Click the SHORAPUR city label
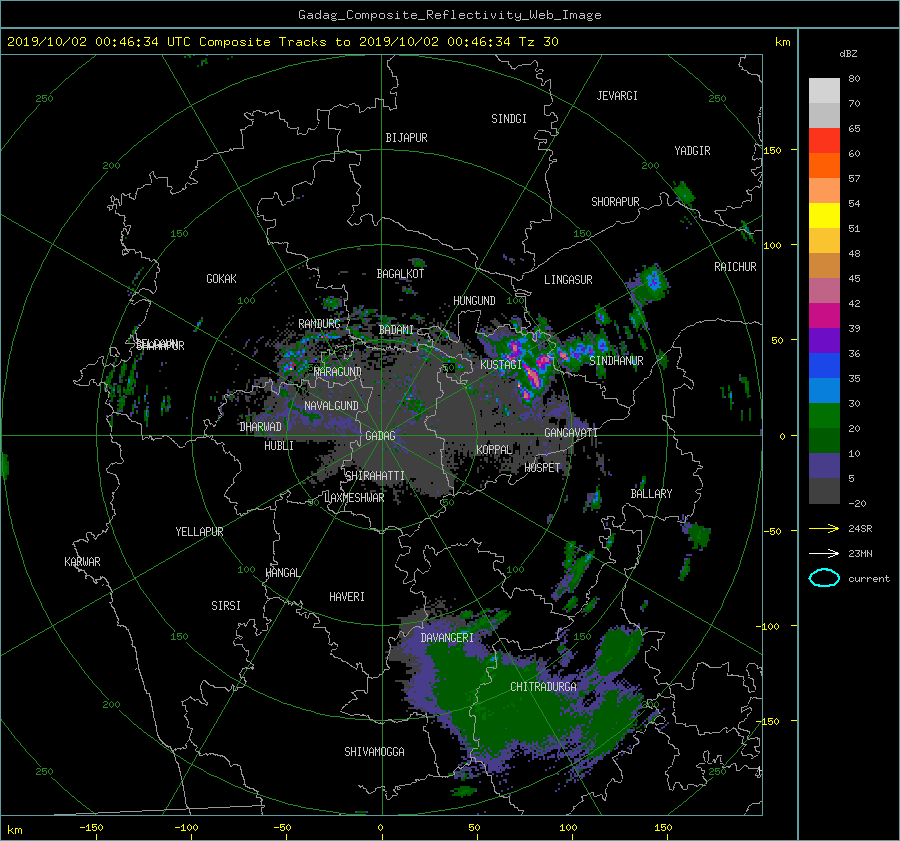Screen dimensions: 900x841 click(x=615, y=202)
